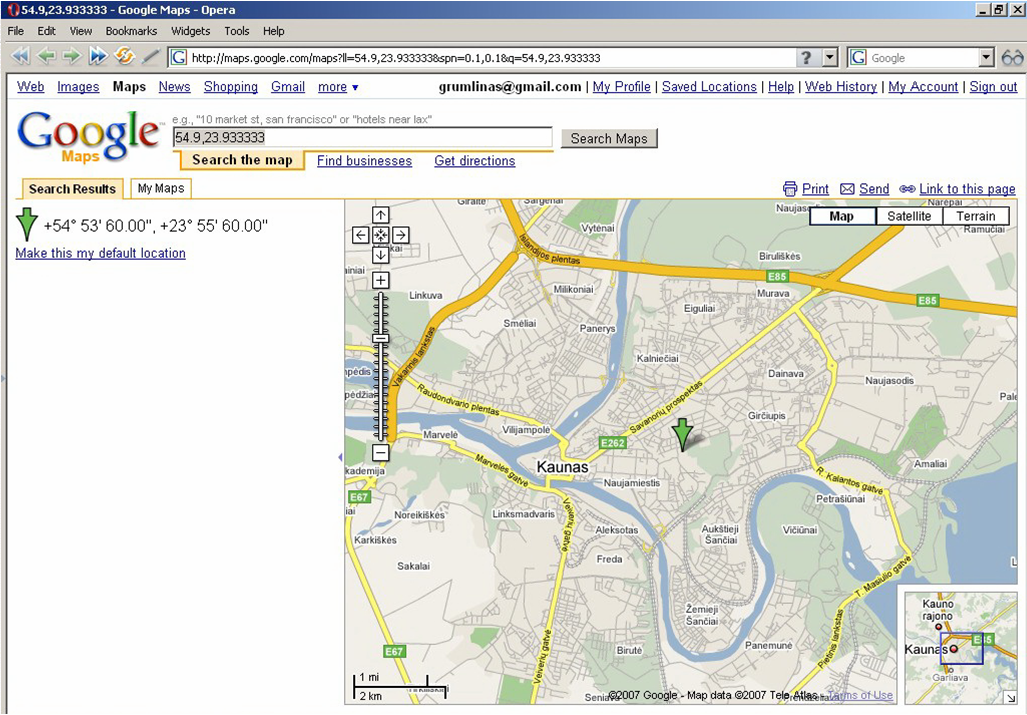The height and width of the screenshot is (715, 1027).
Task: Click the Wand password icon
Action: [151, 57]
